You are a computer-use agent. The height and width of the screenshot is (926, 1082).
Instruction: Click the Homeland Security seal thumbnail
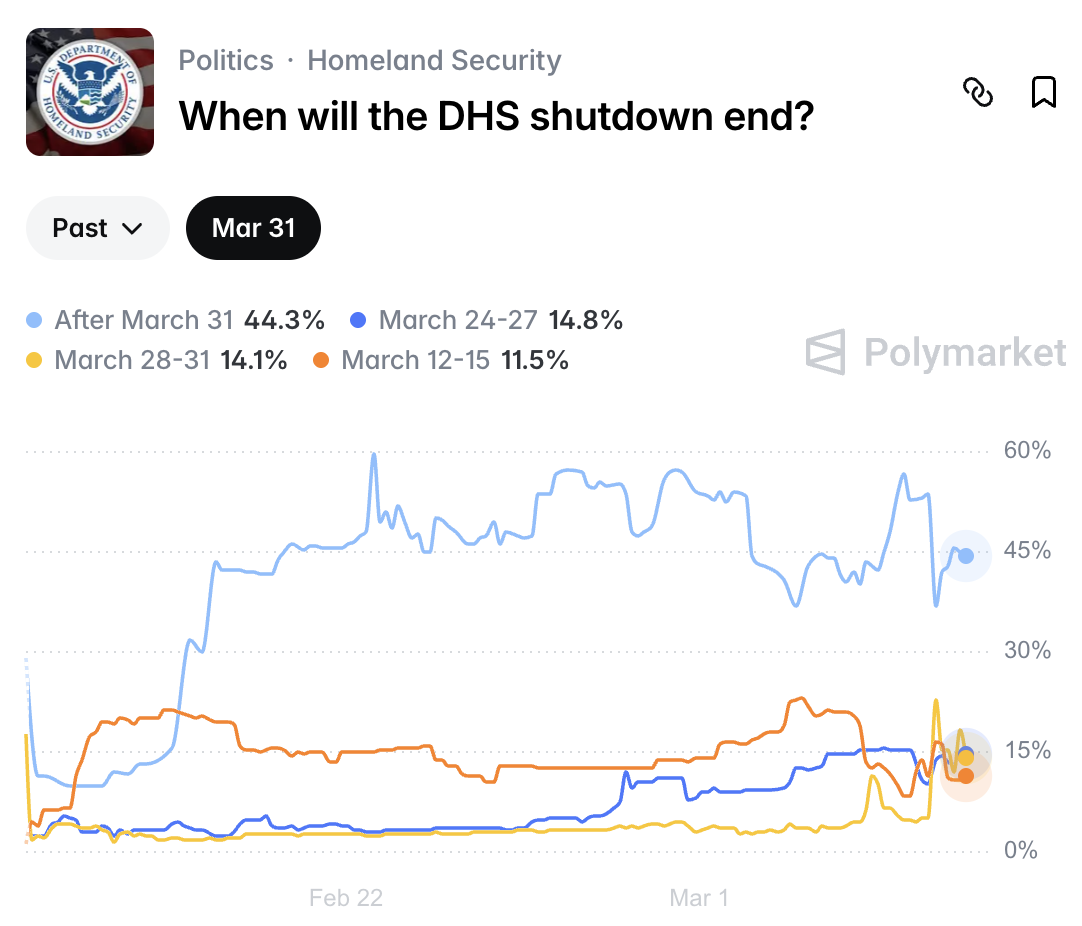(90, 92)
